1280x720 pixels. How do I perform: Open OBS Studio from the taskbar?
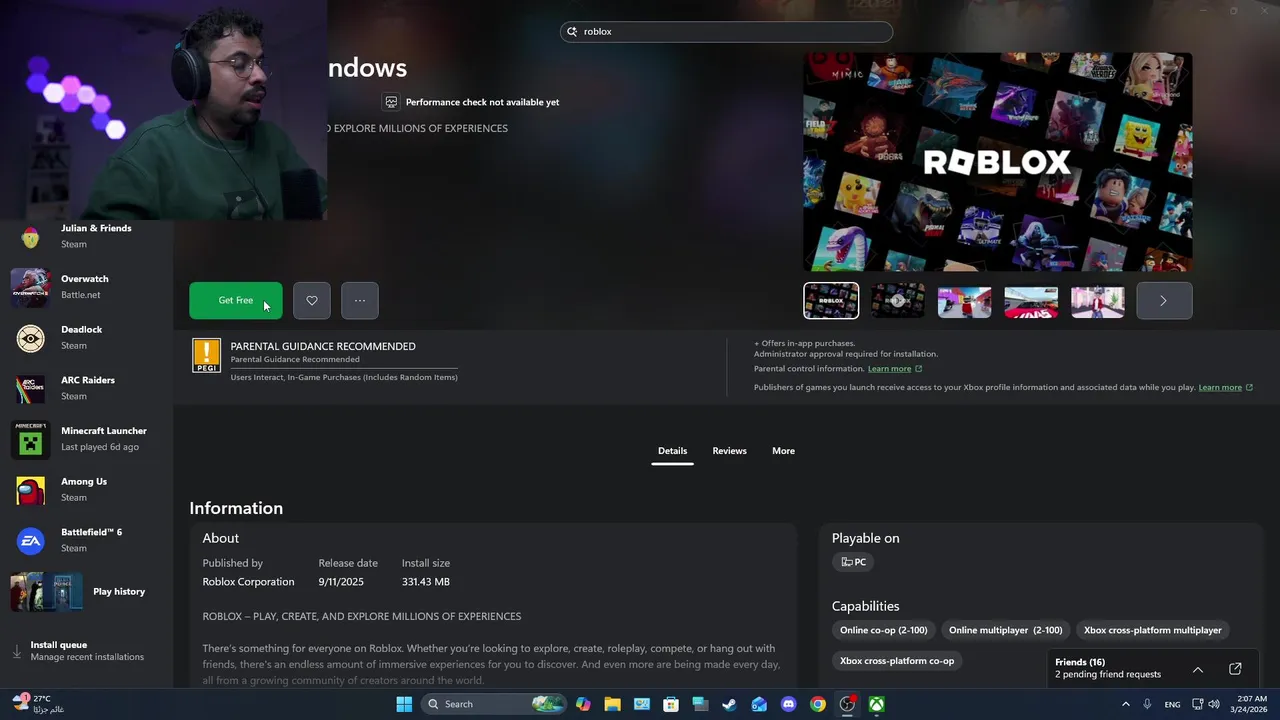coord(847,704)
